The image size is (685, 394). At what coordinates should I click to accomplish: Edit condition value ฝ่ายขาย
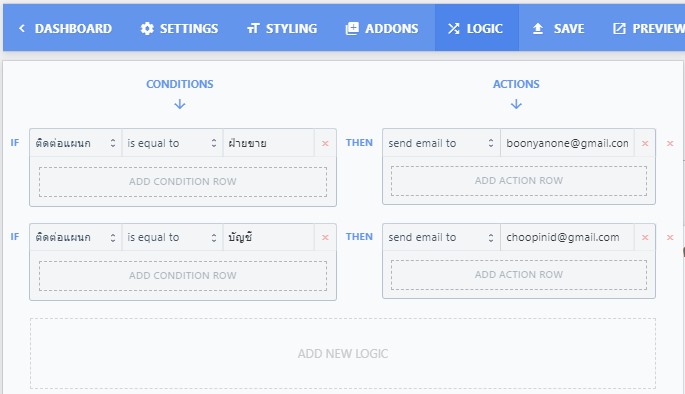(269, 143)
